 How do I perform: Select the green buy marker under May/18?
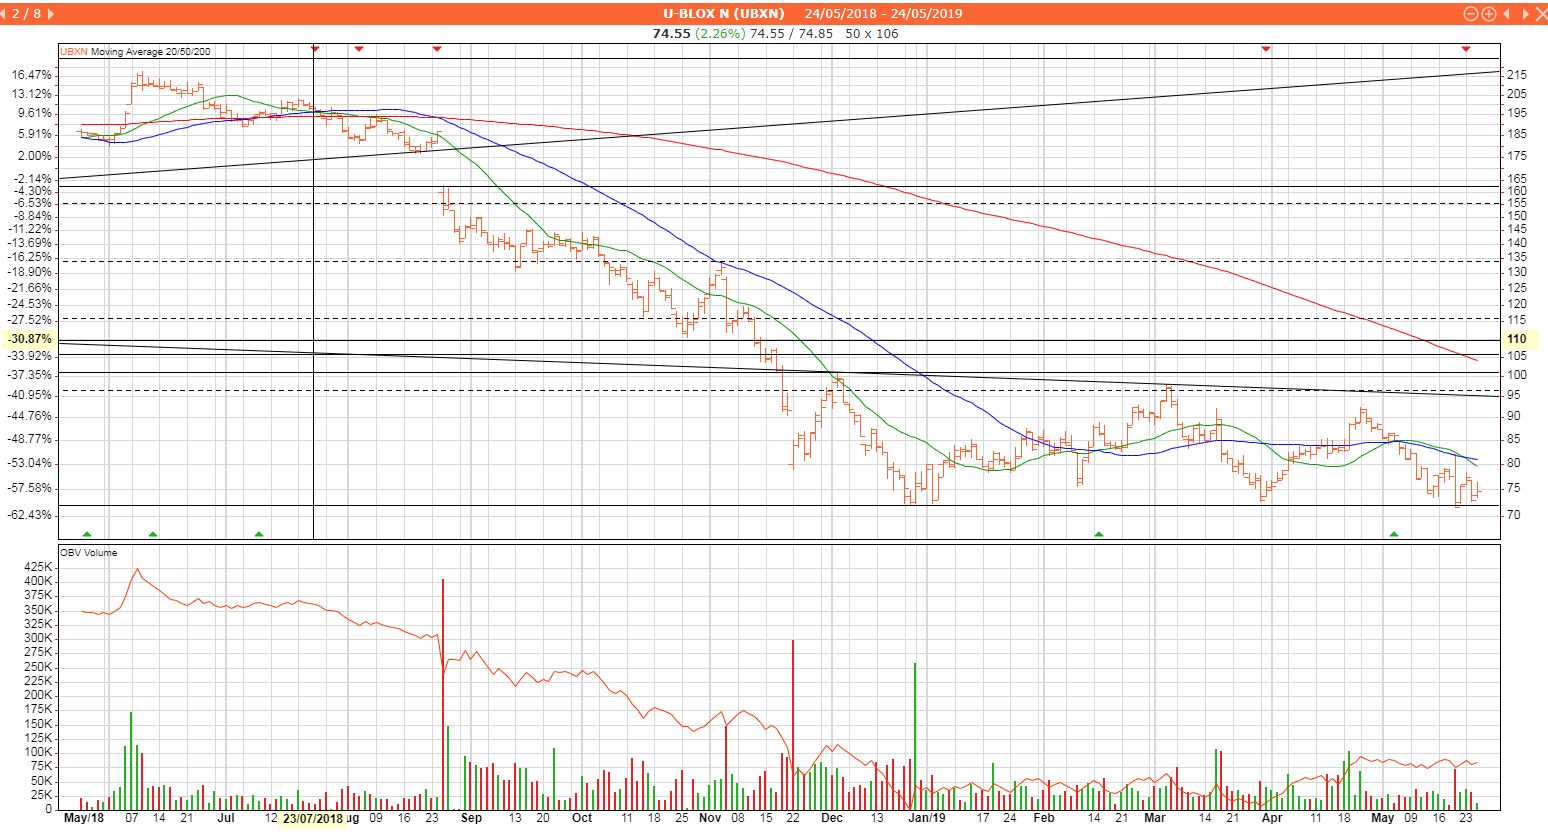pos(86,534)
